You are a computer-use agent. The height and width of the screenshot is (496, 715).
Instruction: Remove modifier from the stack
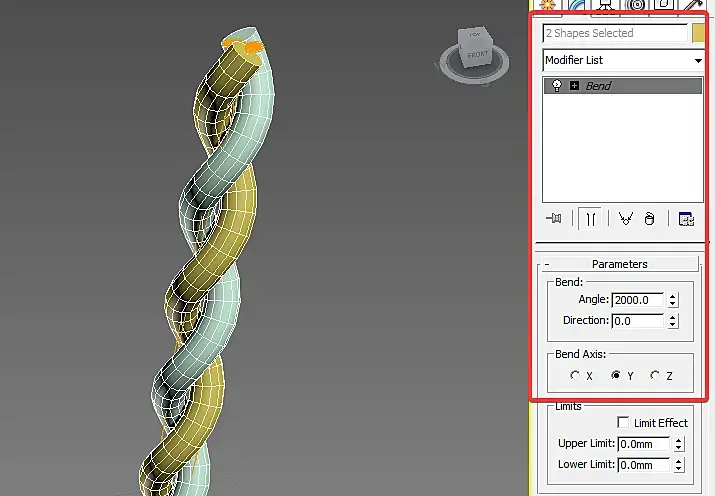point(649,219)
